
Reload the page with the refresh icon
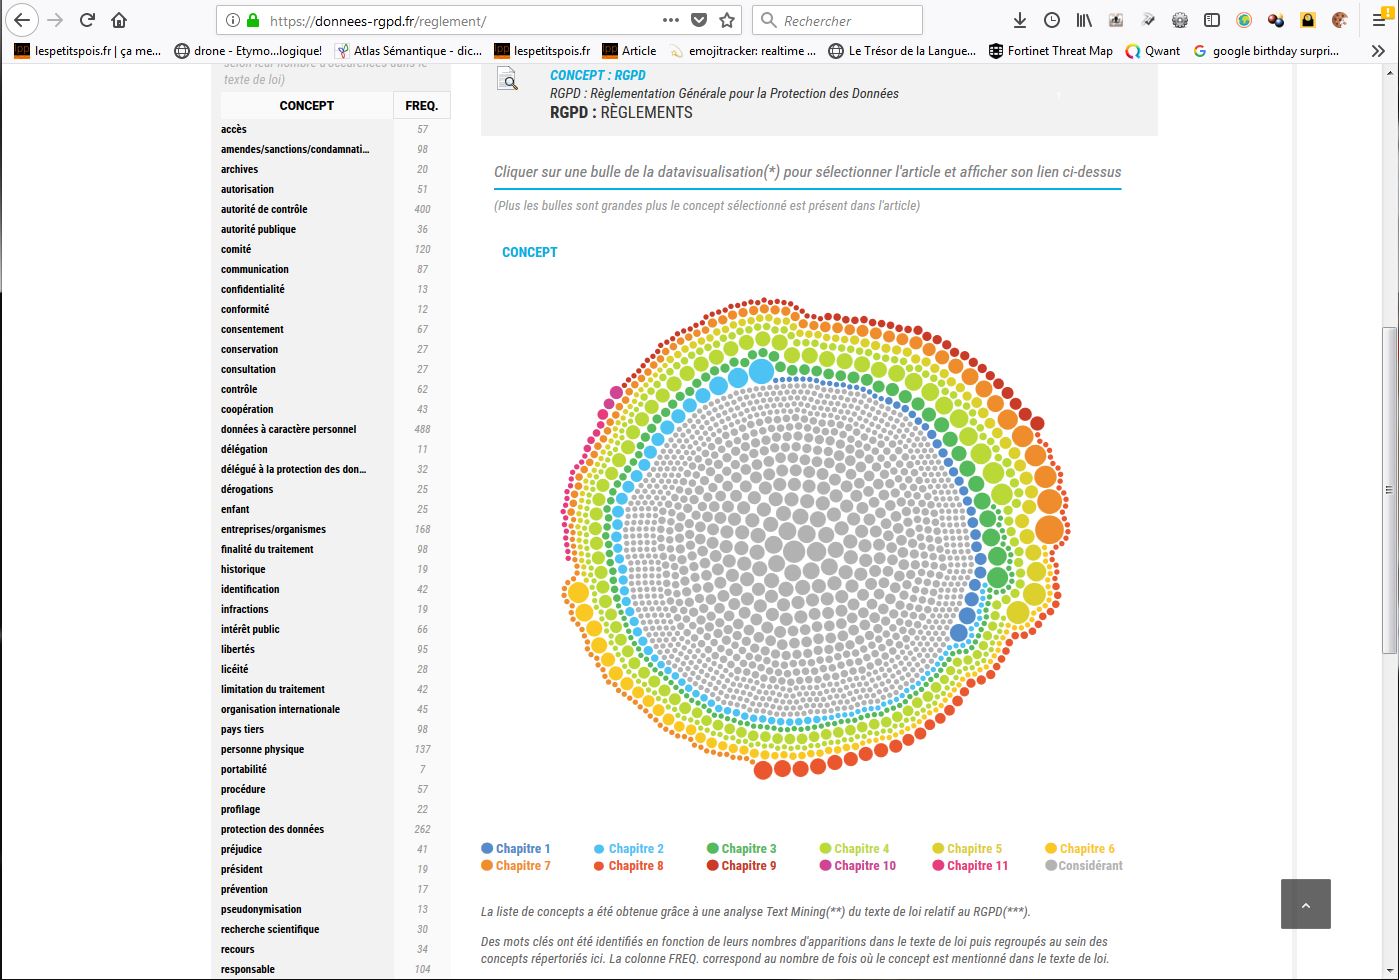[x=87, y=20]
